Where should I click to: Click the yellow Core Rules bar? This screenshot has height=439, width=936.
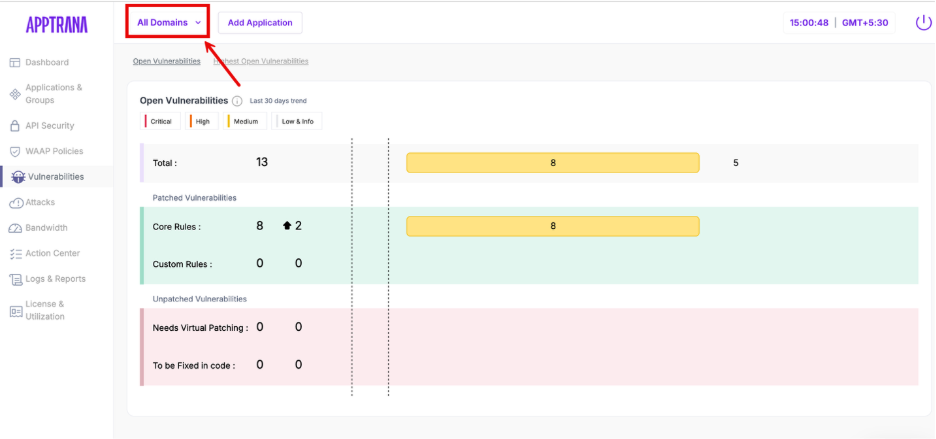point(552,226)
